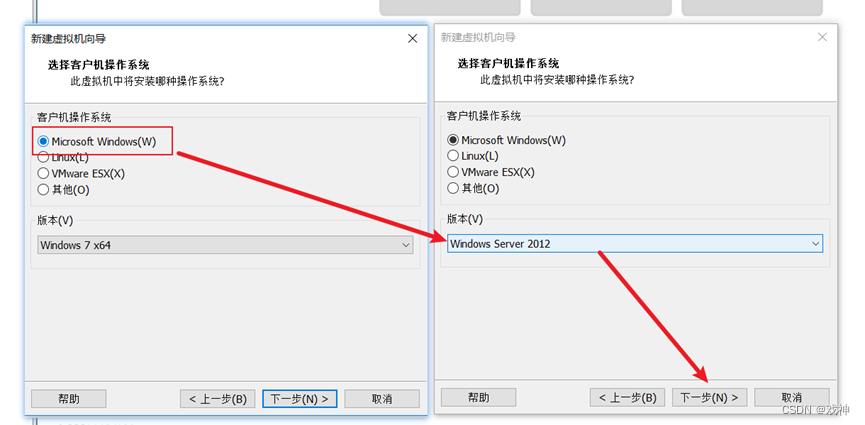Click the 选择客户机操作系统 heading in left wizard
This screenshot has height=425, width=865.
pyautogui.click(x=98, y=65)
